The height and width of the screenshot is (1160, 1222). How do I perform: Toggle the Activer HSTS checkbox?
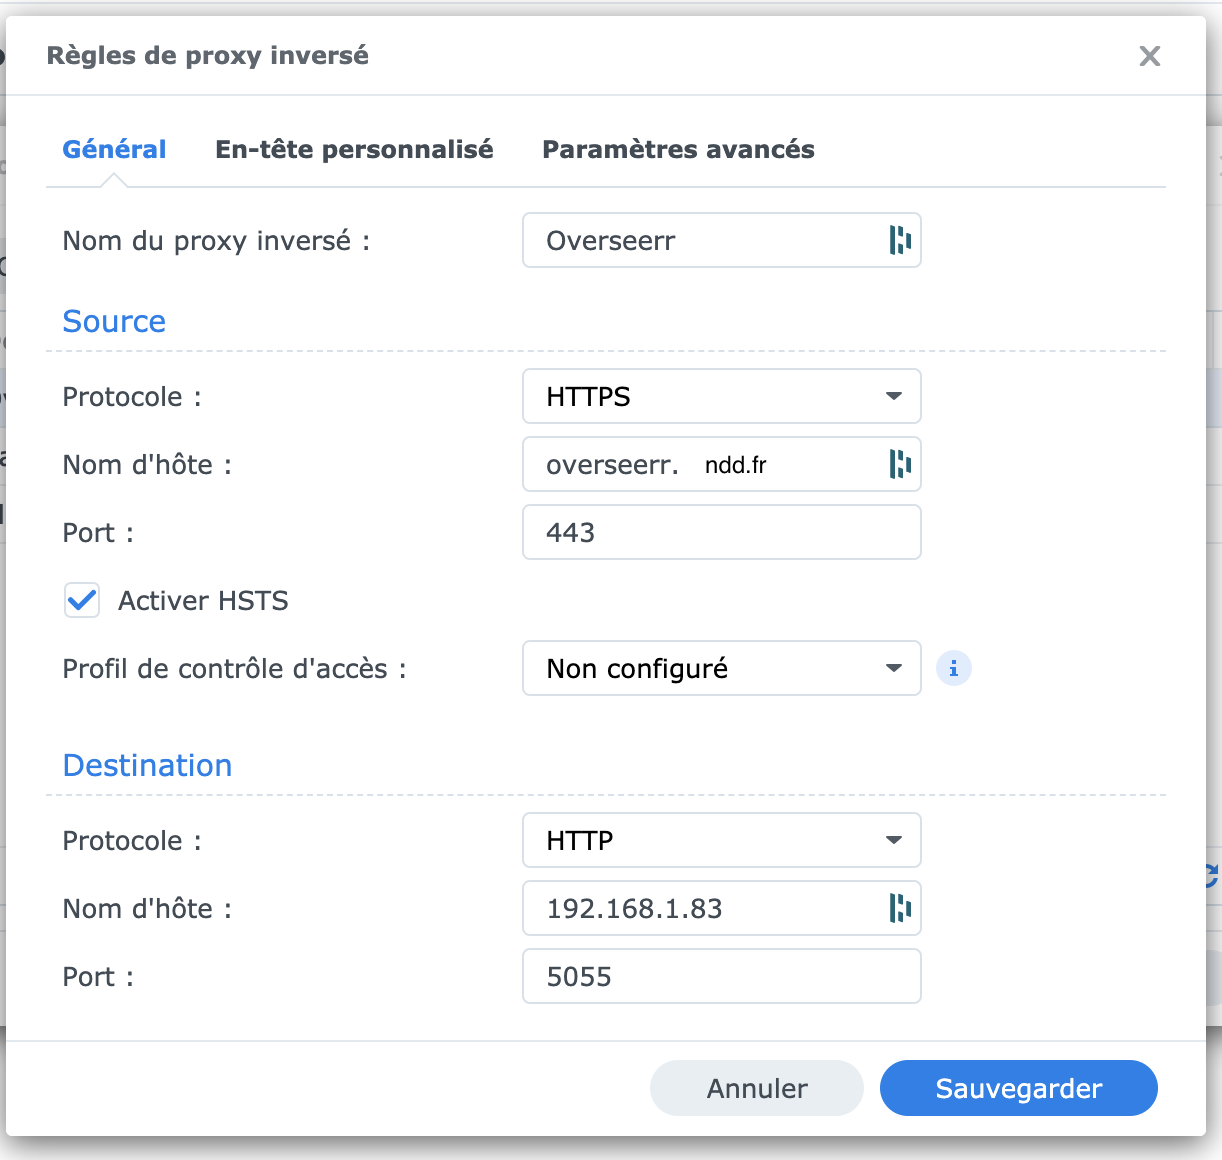click(82, 601)
